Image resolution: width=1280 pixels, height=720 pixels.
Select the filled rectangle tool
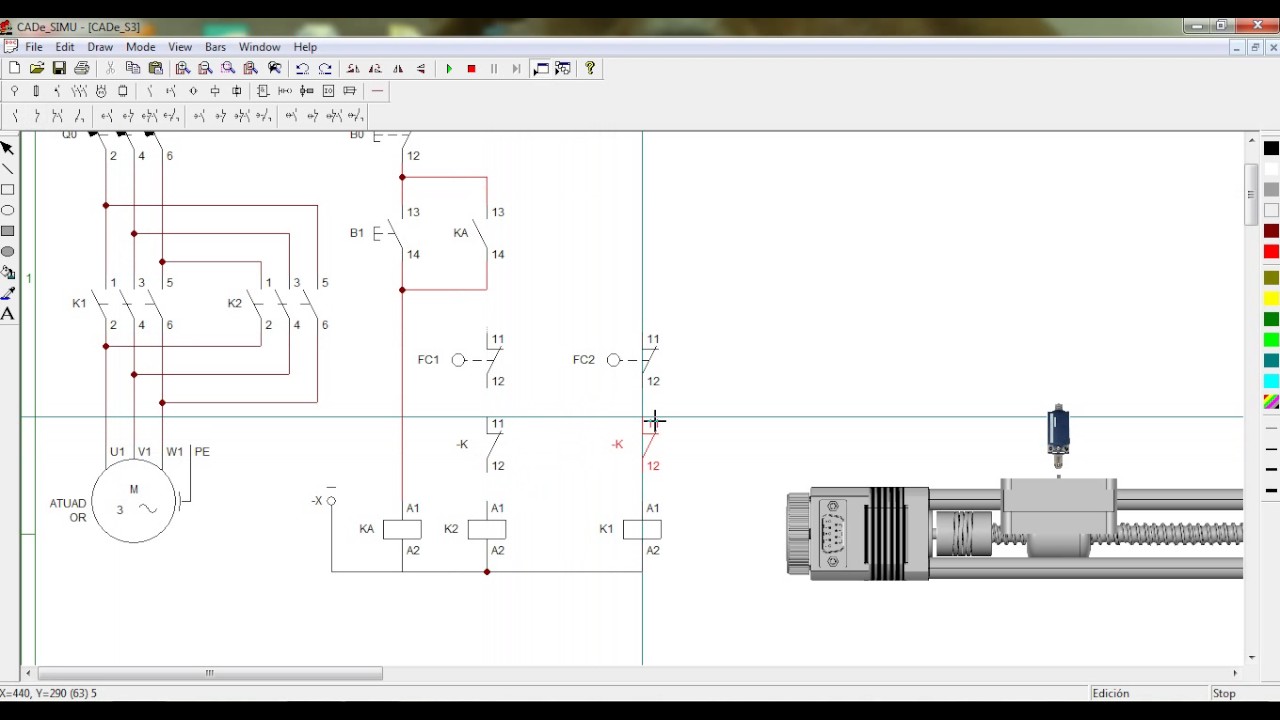7,231
